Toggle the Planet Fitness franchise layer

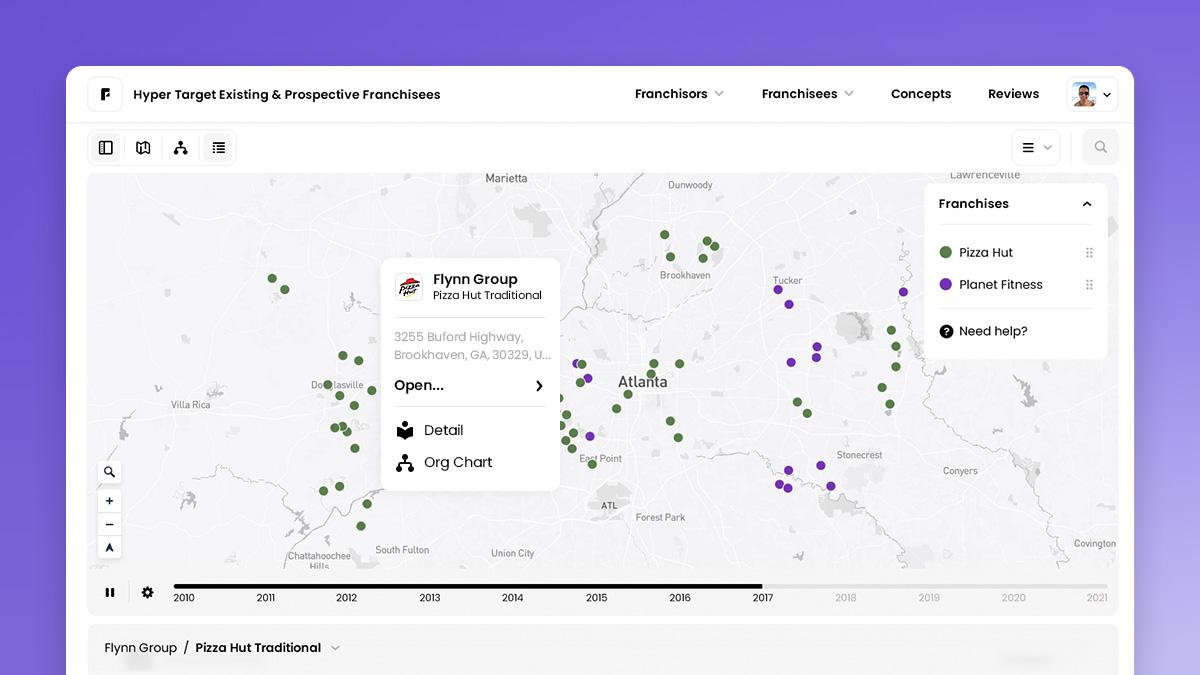pos(1001,284)
